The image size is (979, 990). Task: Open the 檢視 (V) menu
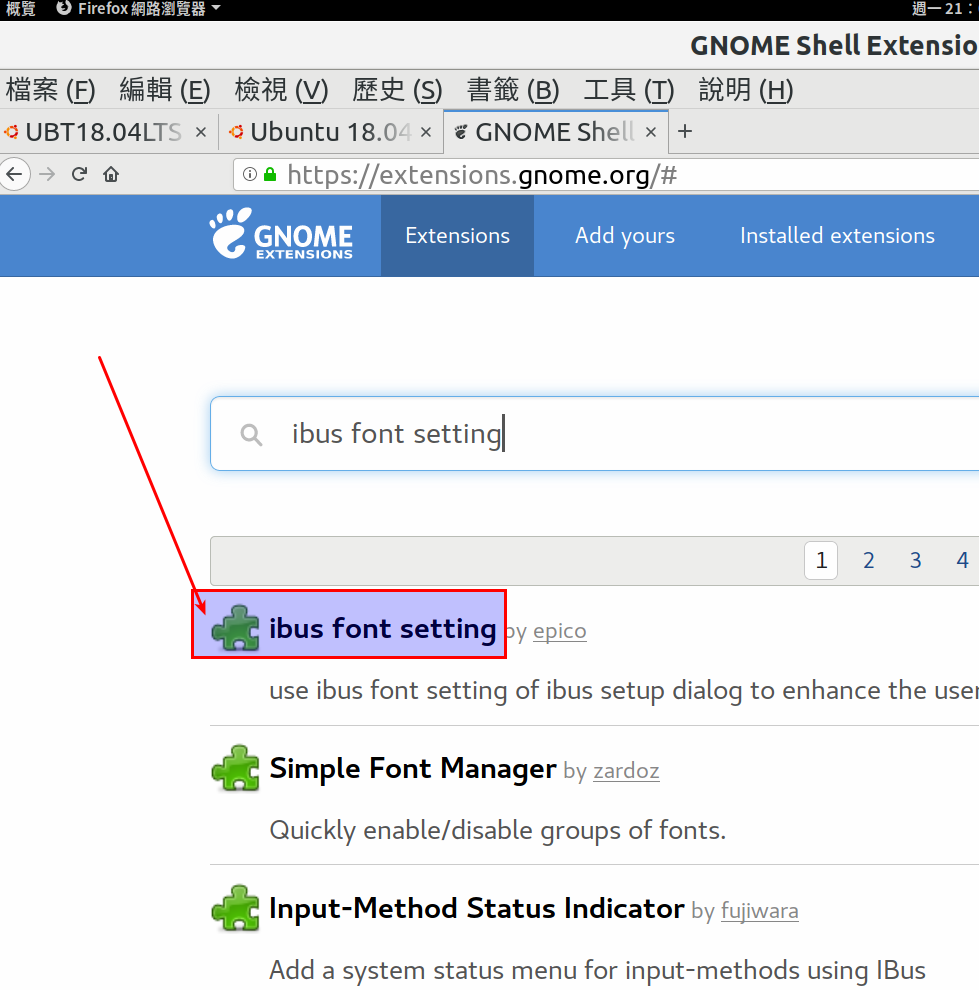coord(282,90)
